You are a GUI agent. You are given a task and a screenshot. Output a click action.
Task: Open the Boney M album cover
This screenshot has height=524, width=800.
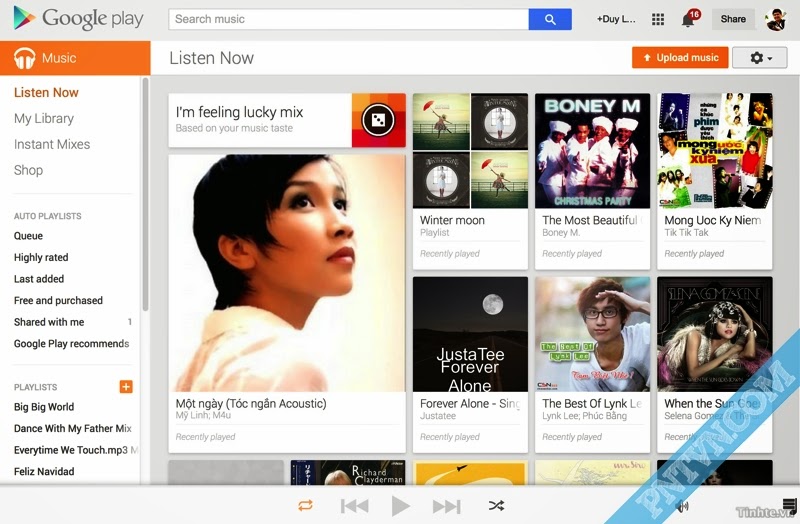pos(592,151)
